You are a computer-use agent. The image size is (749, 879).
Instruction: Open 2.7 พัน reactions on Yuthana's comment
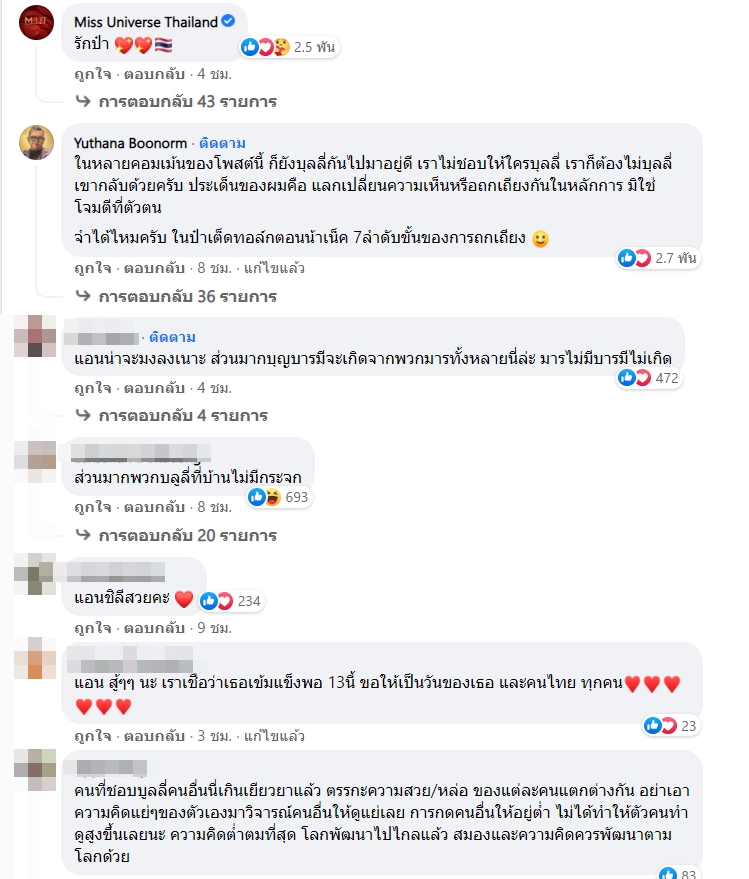[658, 258]
